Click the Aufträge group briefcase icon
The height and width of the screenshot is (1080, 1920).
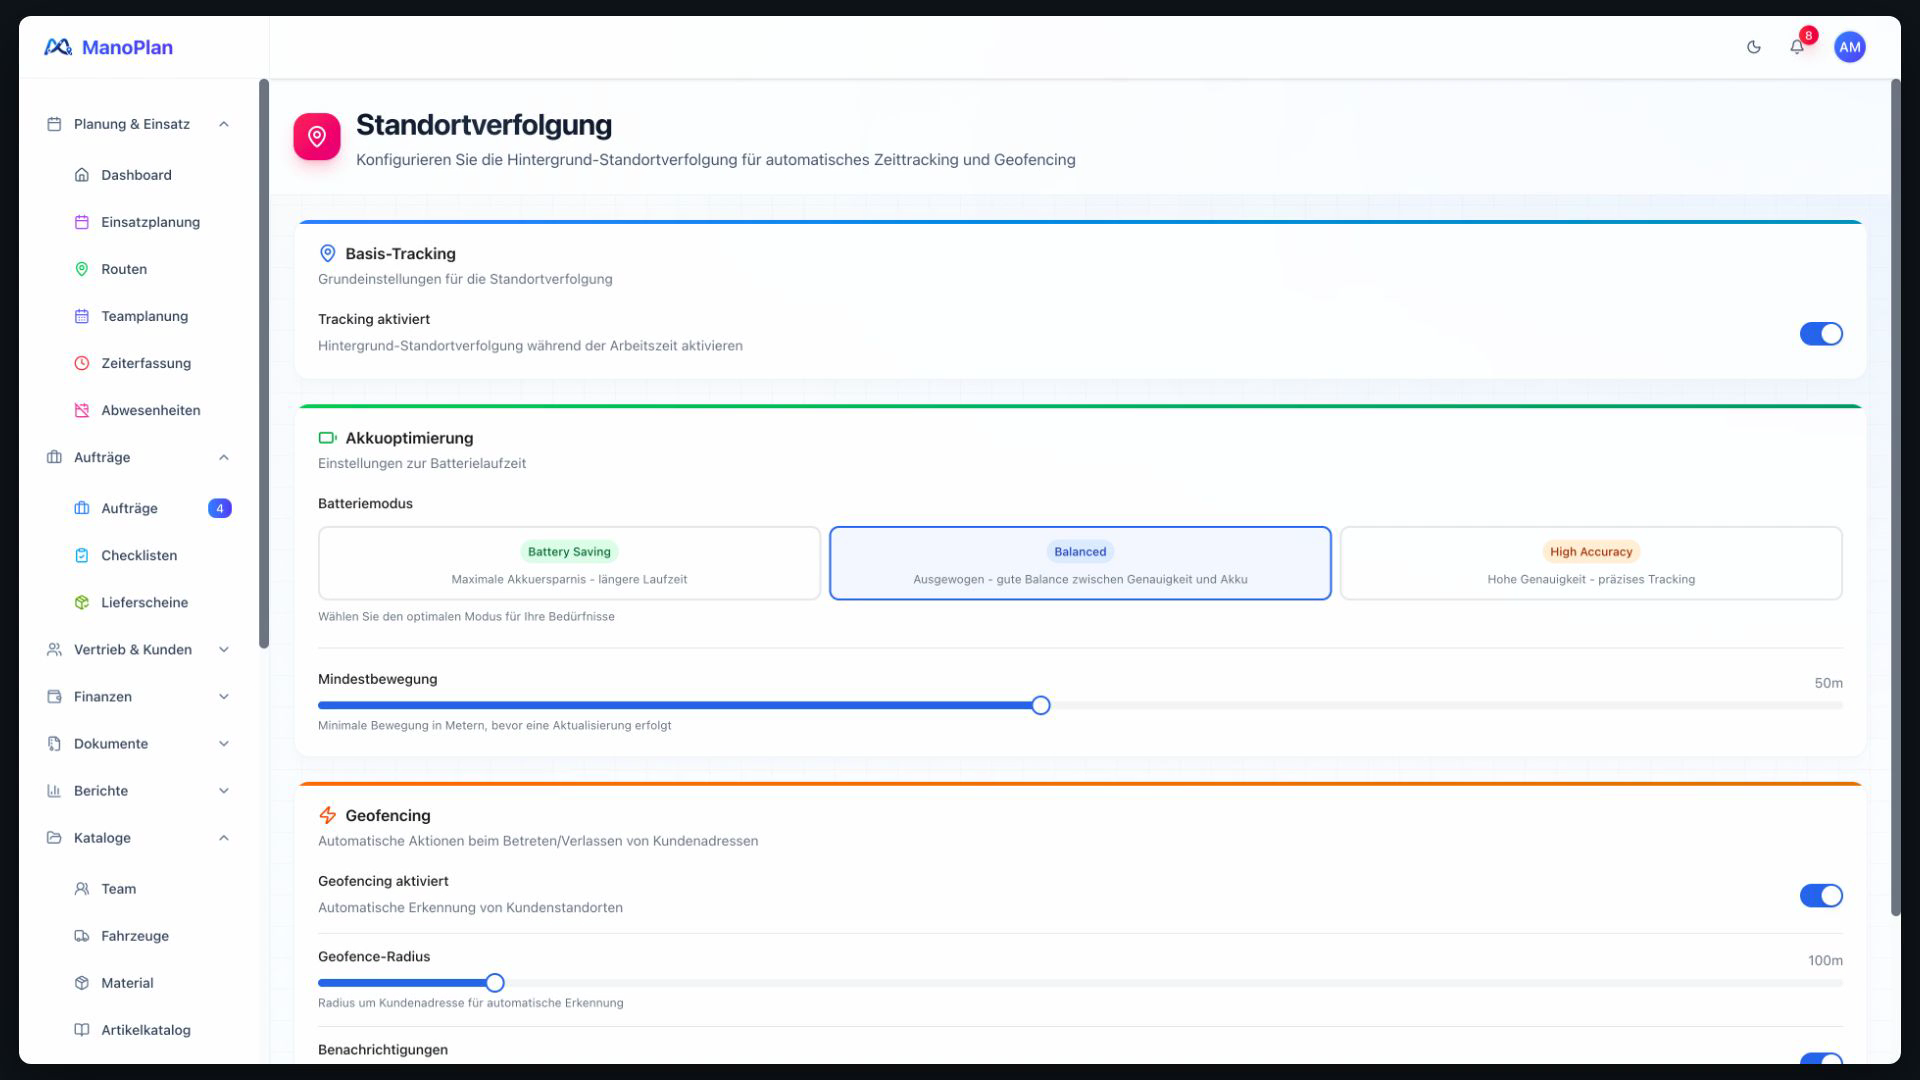coord(54,457)
